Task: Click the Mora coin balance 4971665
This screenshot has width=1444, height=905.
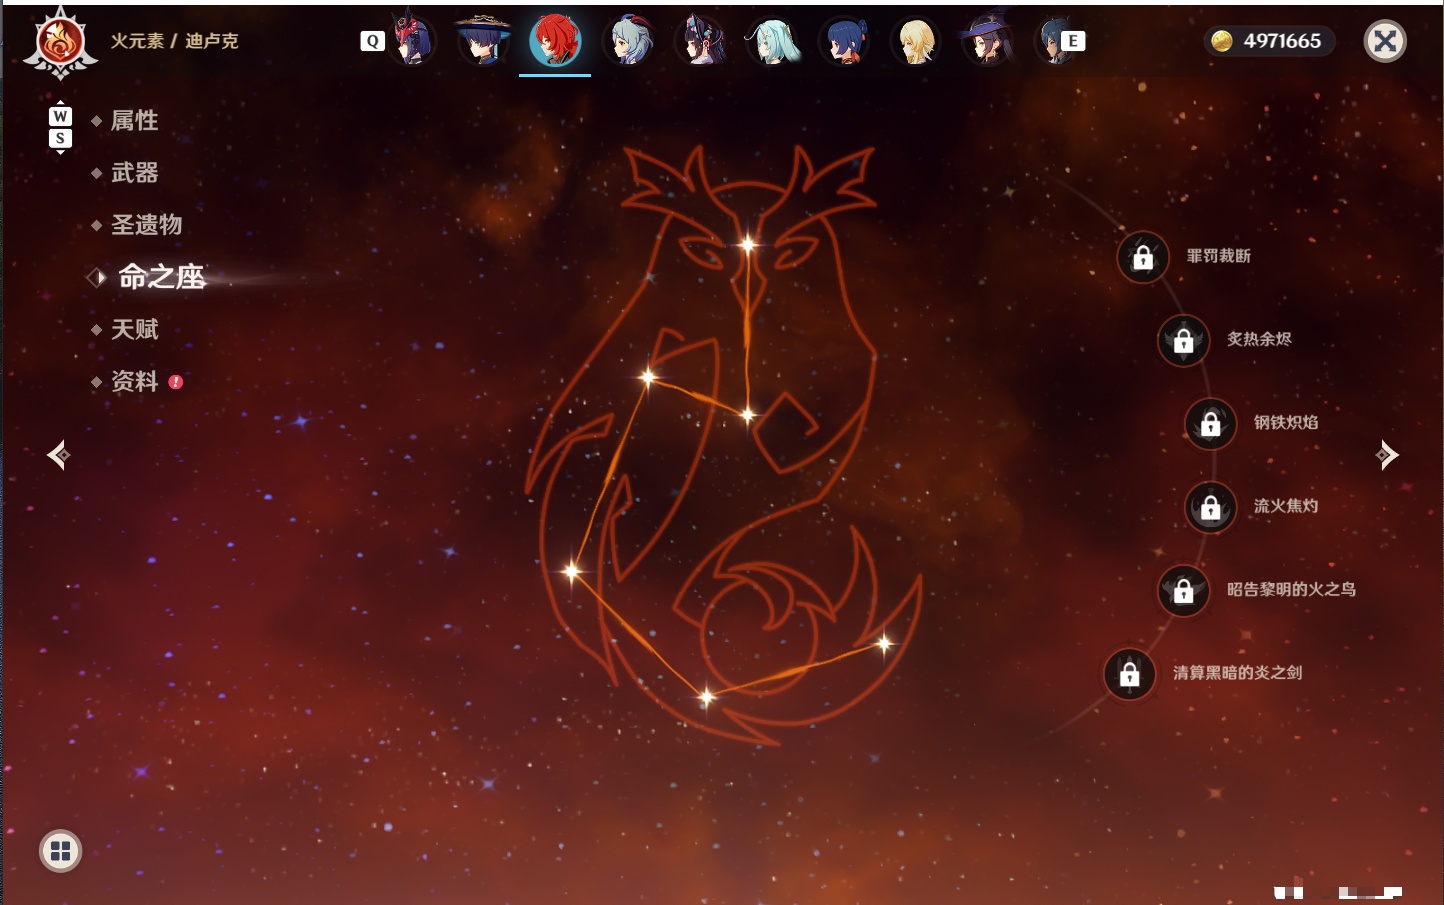Action: click(x=1267, y=41)
